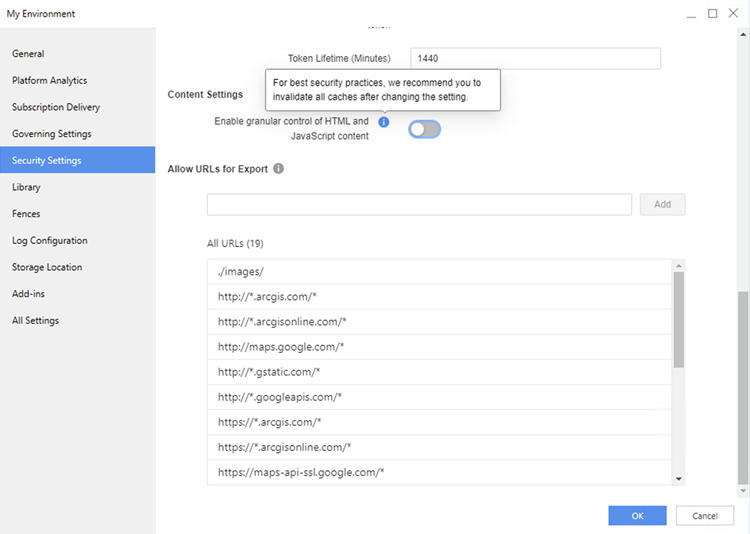Click Add button for export URL
This screenshot has height=534, width=750.
click(x=662, y=204)
